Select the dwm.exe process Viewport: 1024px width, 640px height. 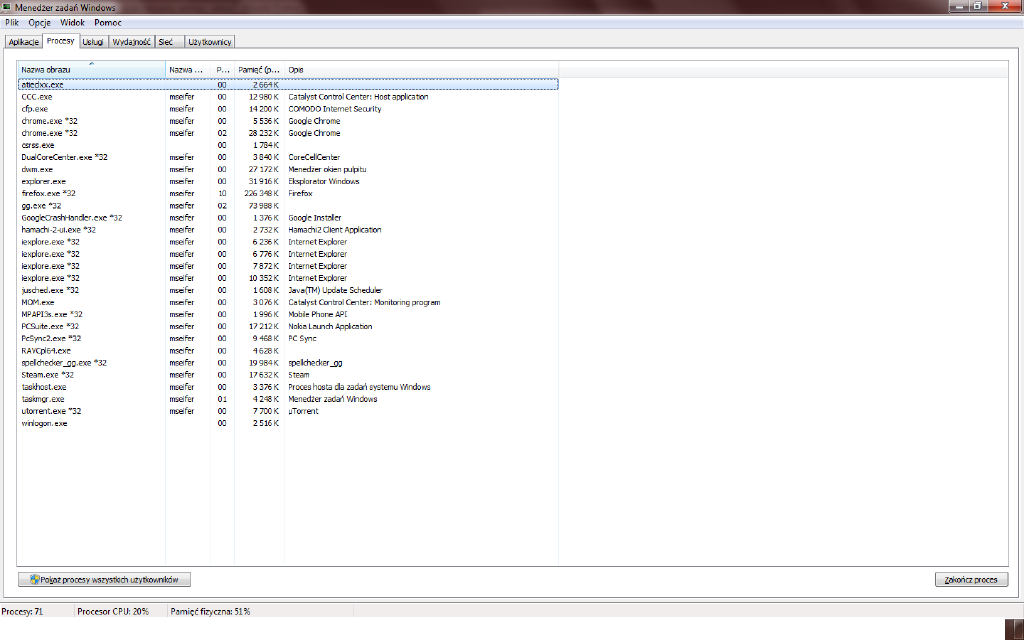[288, 169]
